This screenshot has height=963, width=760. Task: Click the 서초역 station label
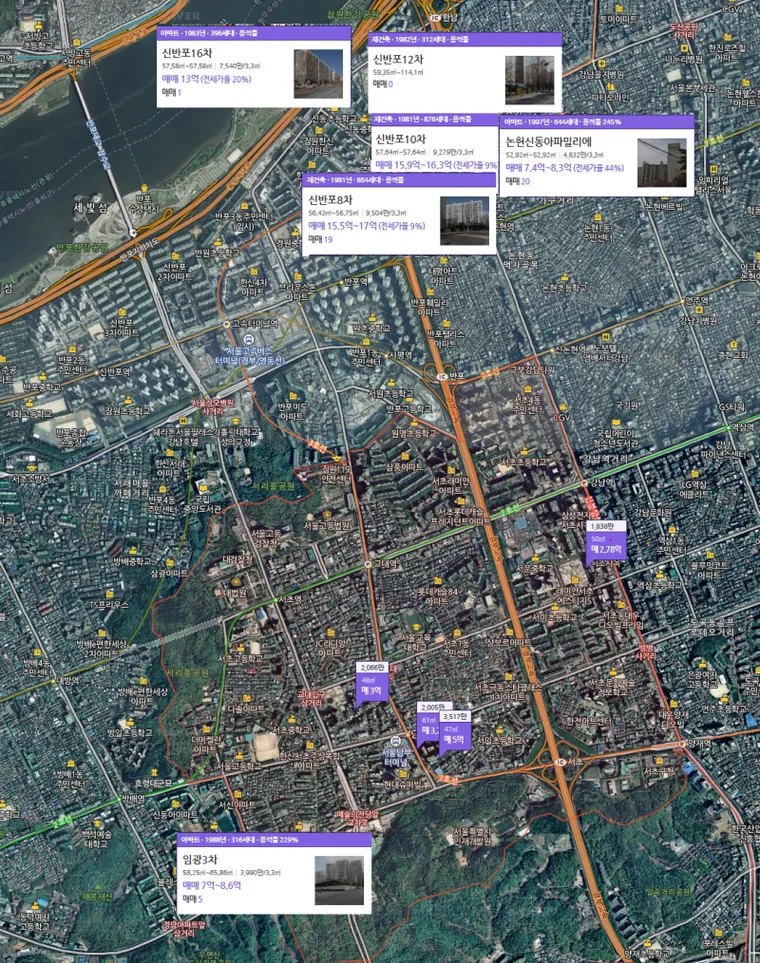coord(290,598)
